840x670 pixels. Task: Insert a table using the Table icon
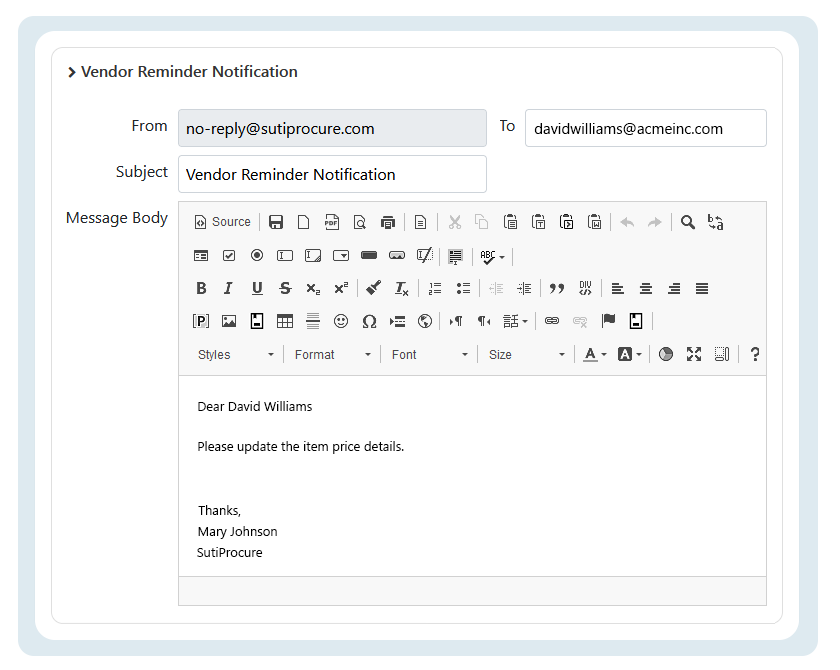coord(285,321)
